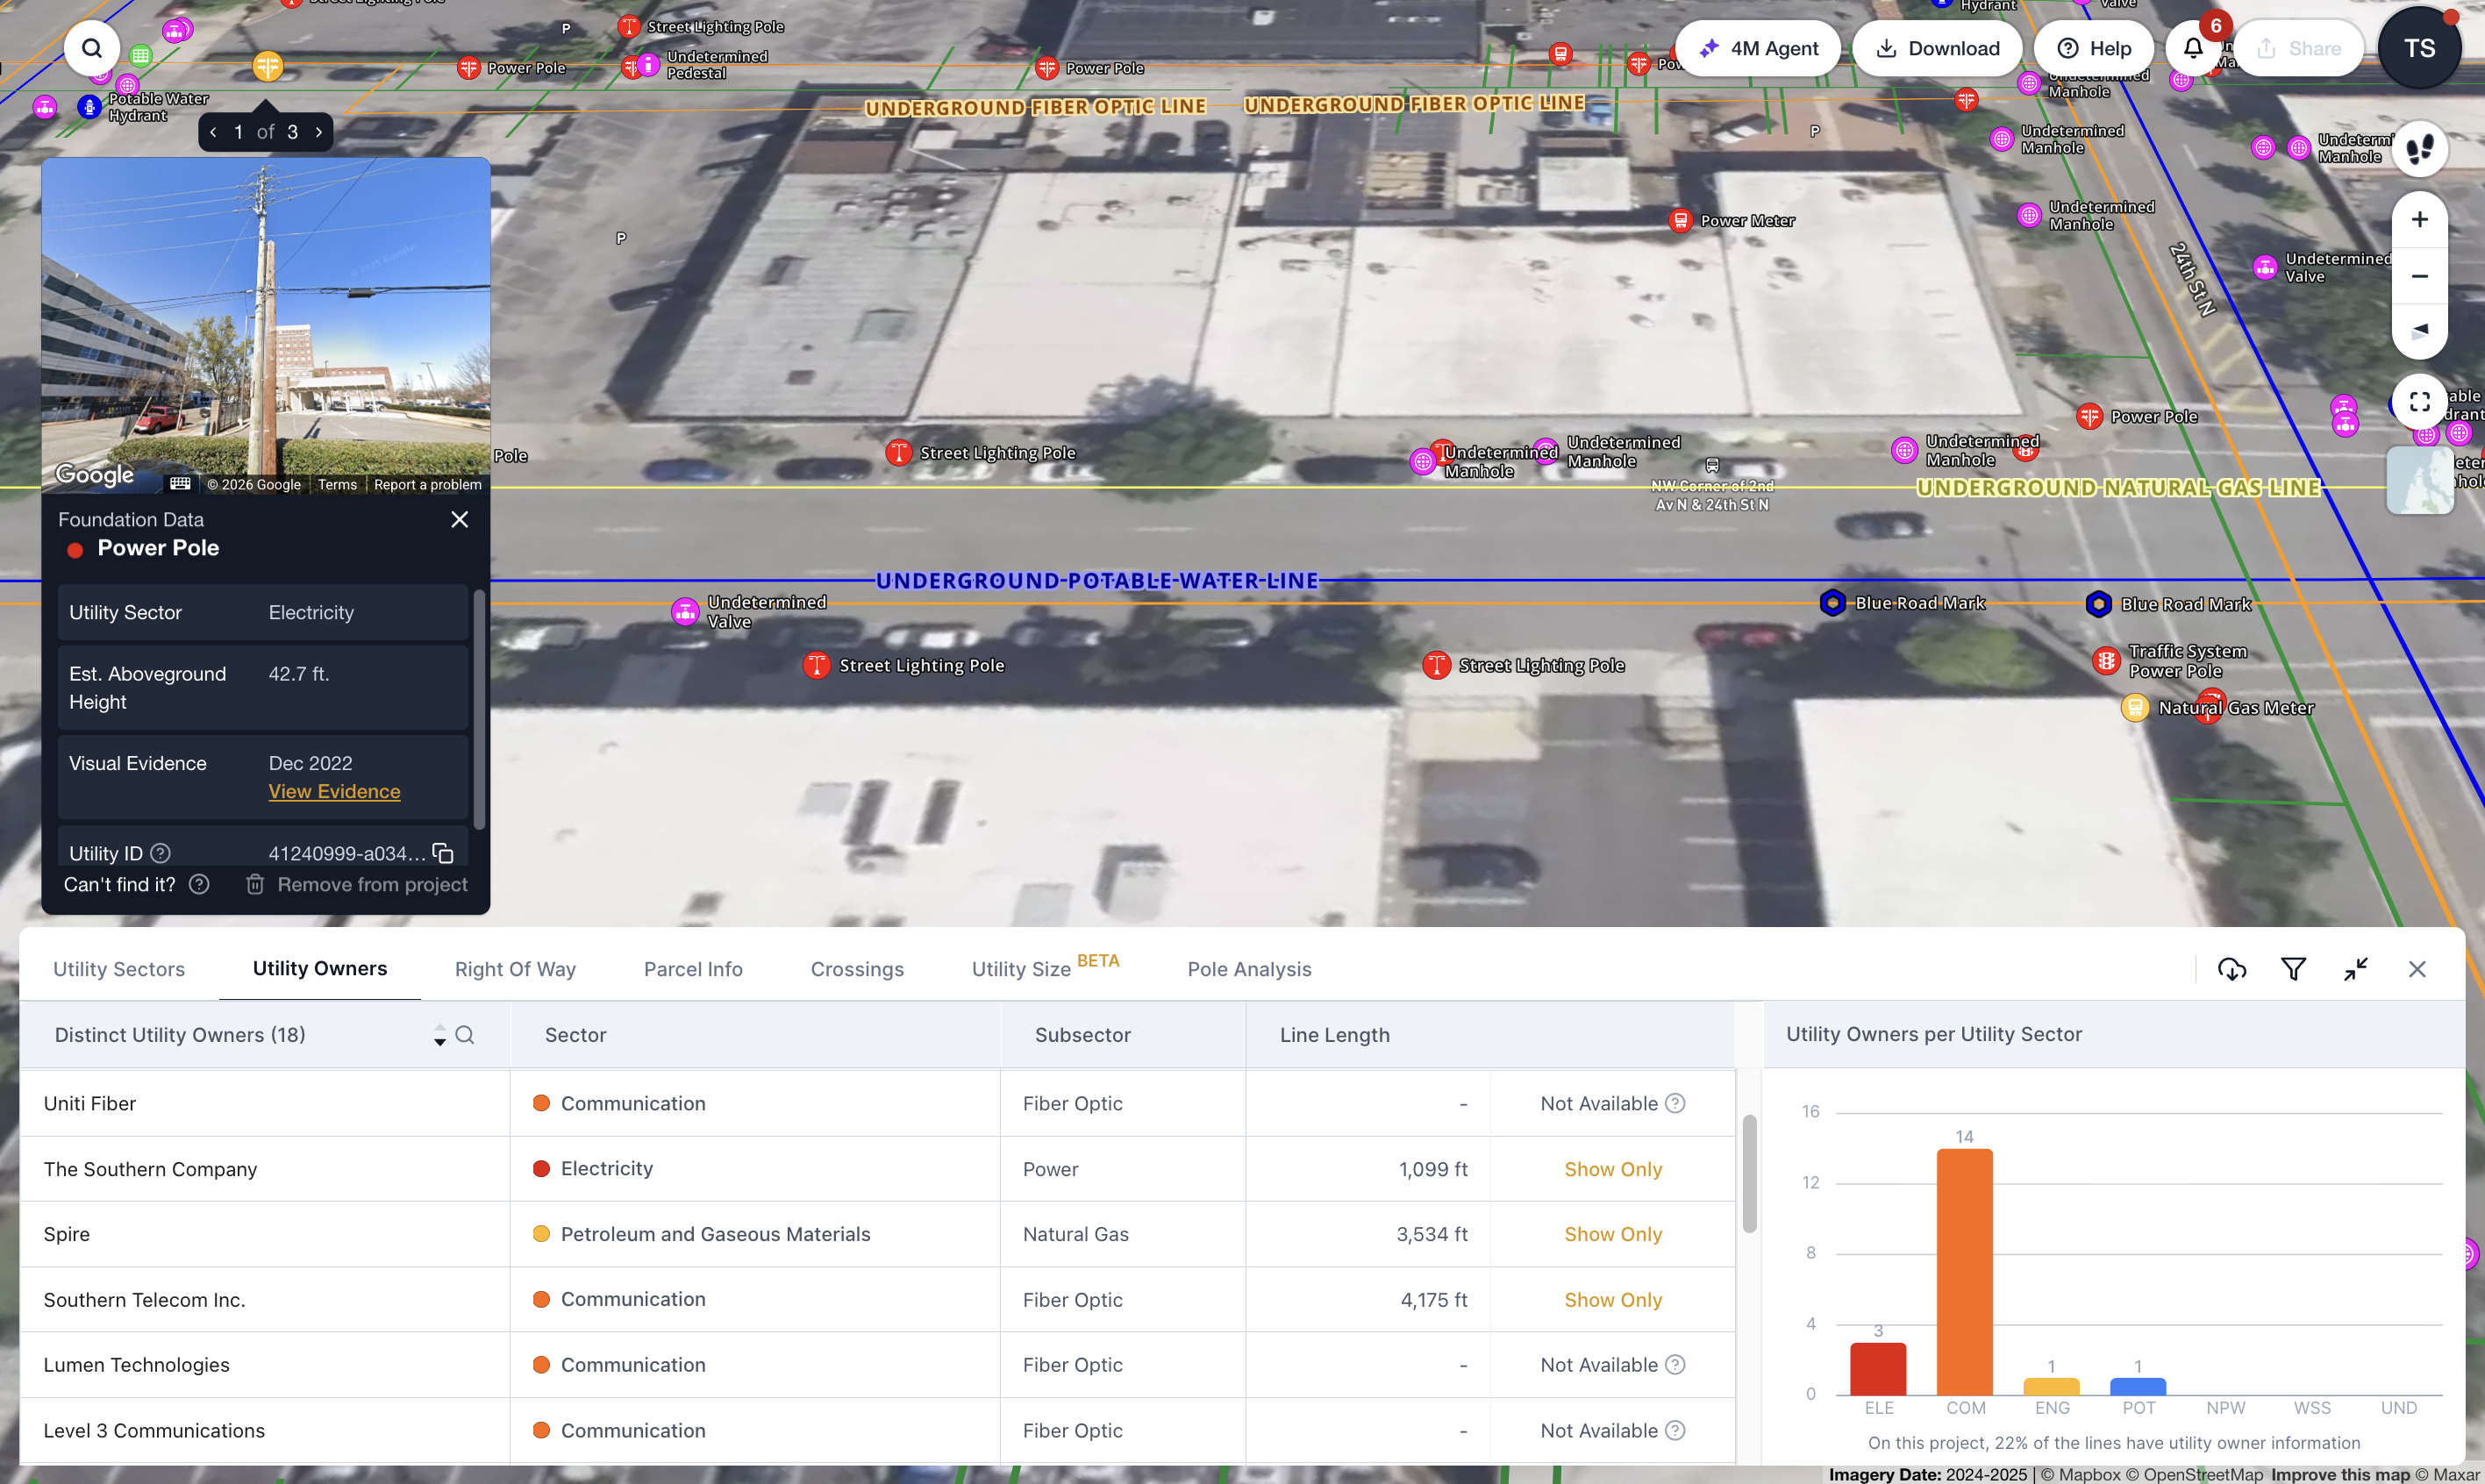Collapse the bottom data panel
Viewport: 2485px width, 1484px height.
click(2356, 969)
